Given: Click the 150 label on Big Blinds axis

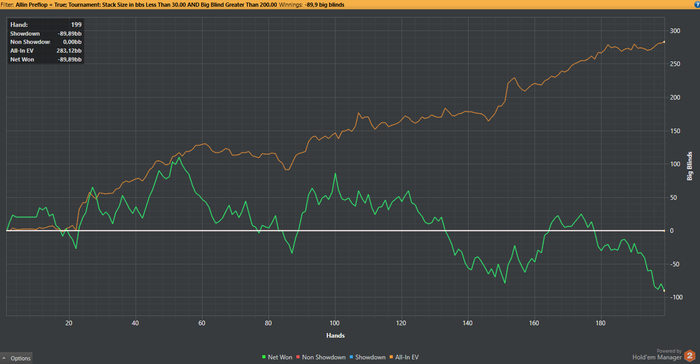Looking at the screenshot, I should coord(675,131).
